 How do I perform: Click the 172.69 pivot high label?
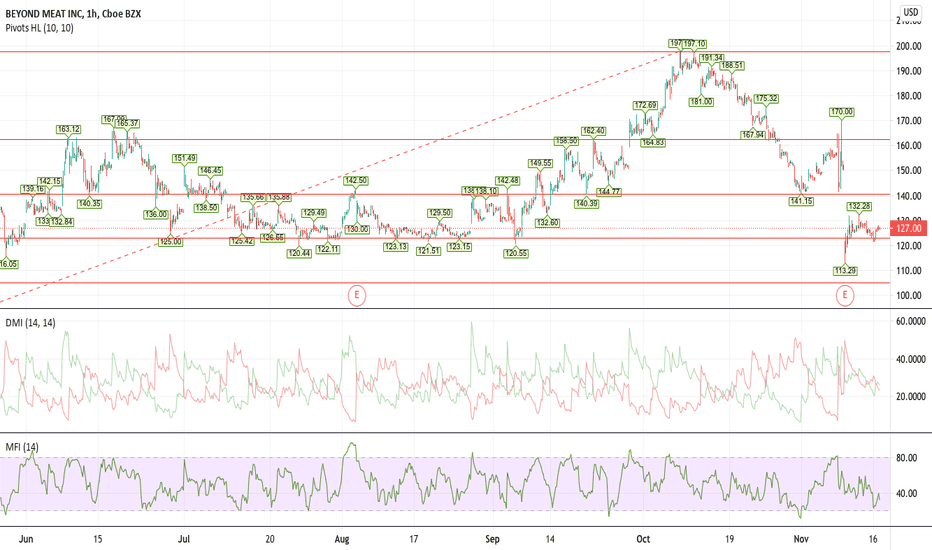pos(646,105)
